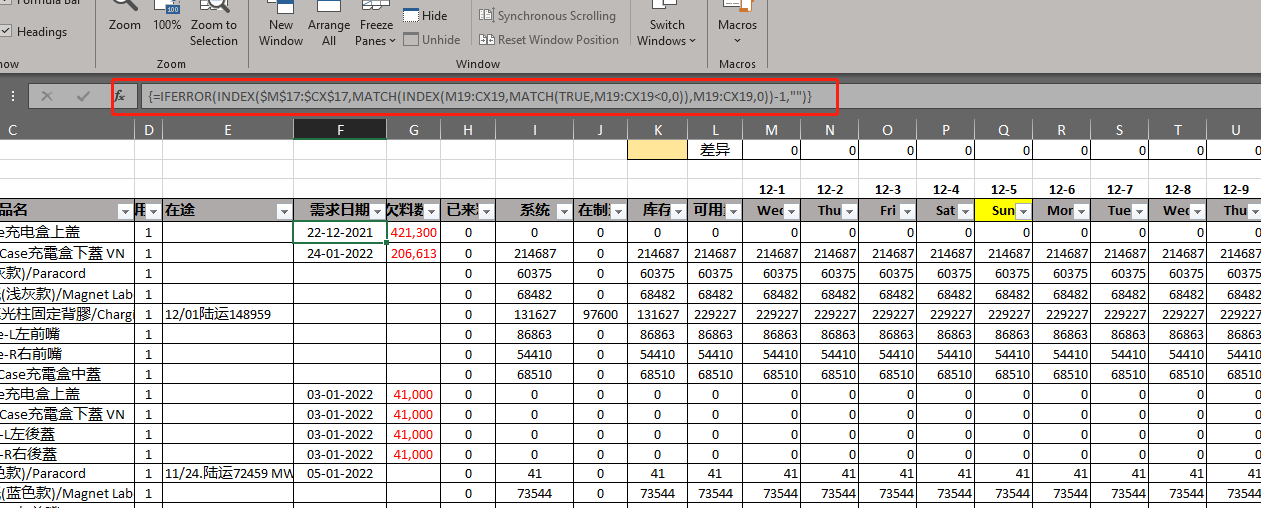Hide the current window
This screenshot has height=508, width=1261.
425,16
